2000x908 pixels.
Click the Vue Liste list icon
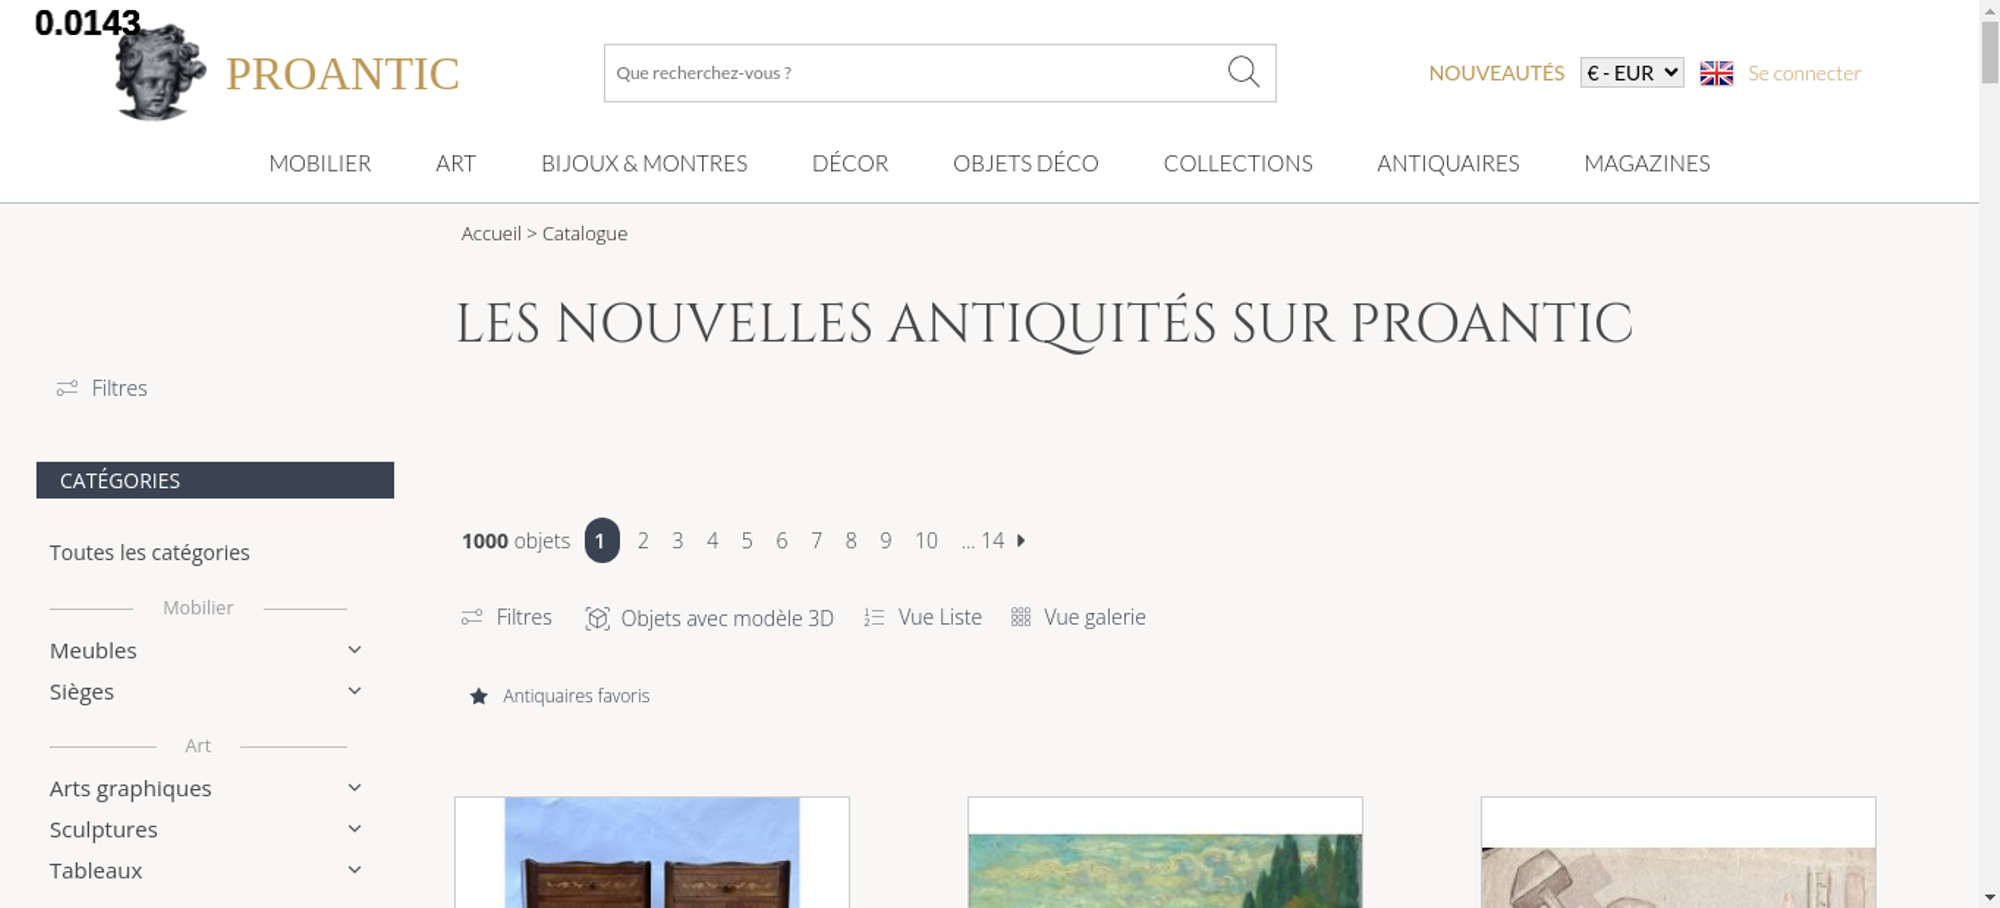(x=874, y=618)
